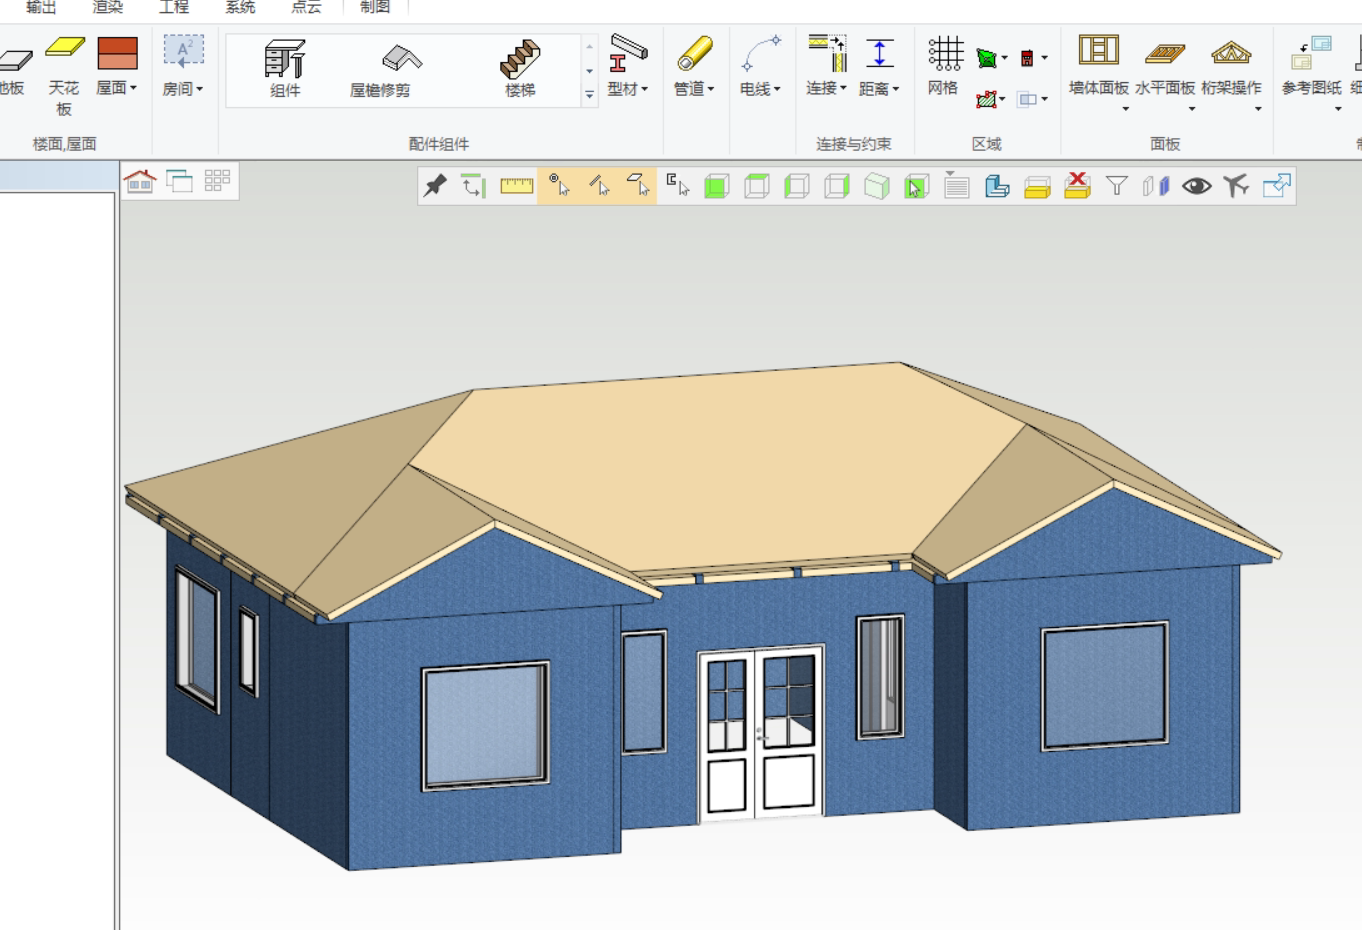The width and height of the screenshot is (1362, 930).
Task: Click the 型材 profile beam icon
Action: tap(628, 53)
